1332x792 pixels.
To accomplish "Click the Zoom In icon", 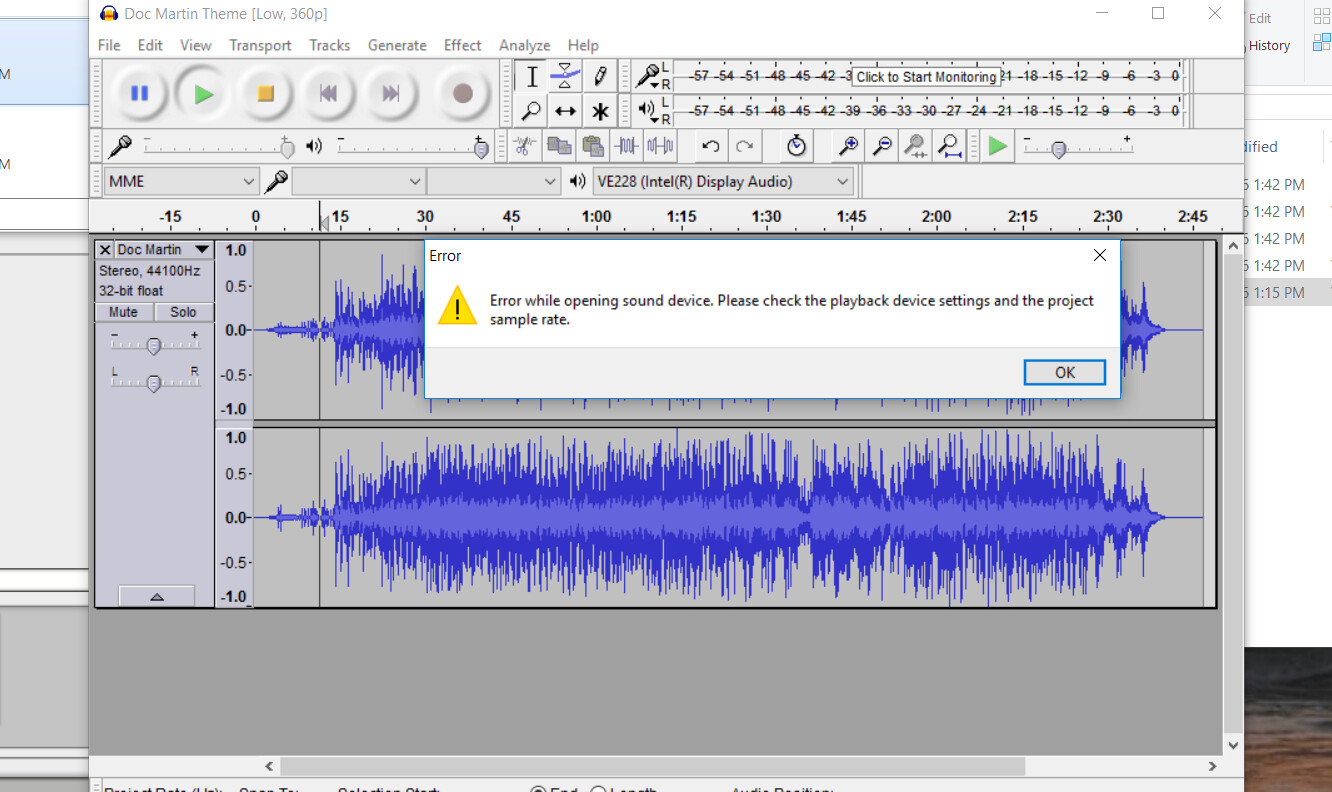I will click(848, 146).
